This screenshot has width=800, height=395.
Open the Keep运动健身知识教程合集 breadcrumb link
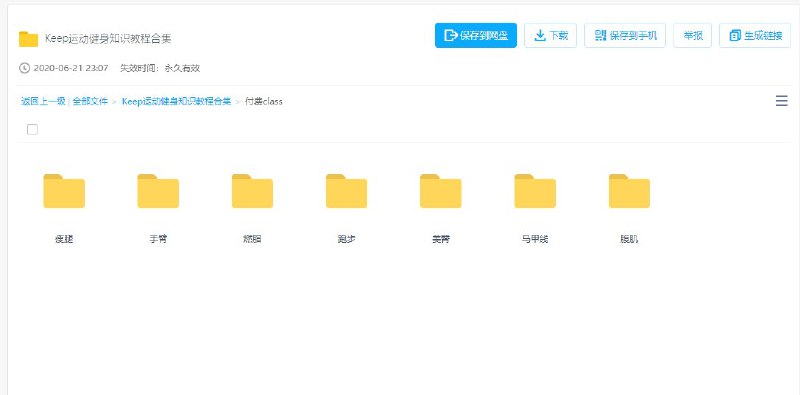click(x=176, y=101)
